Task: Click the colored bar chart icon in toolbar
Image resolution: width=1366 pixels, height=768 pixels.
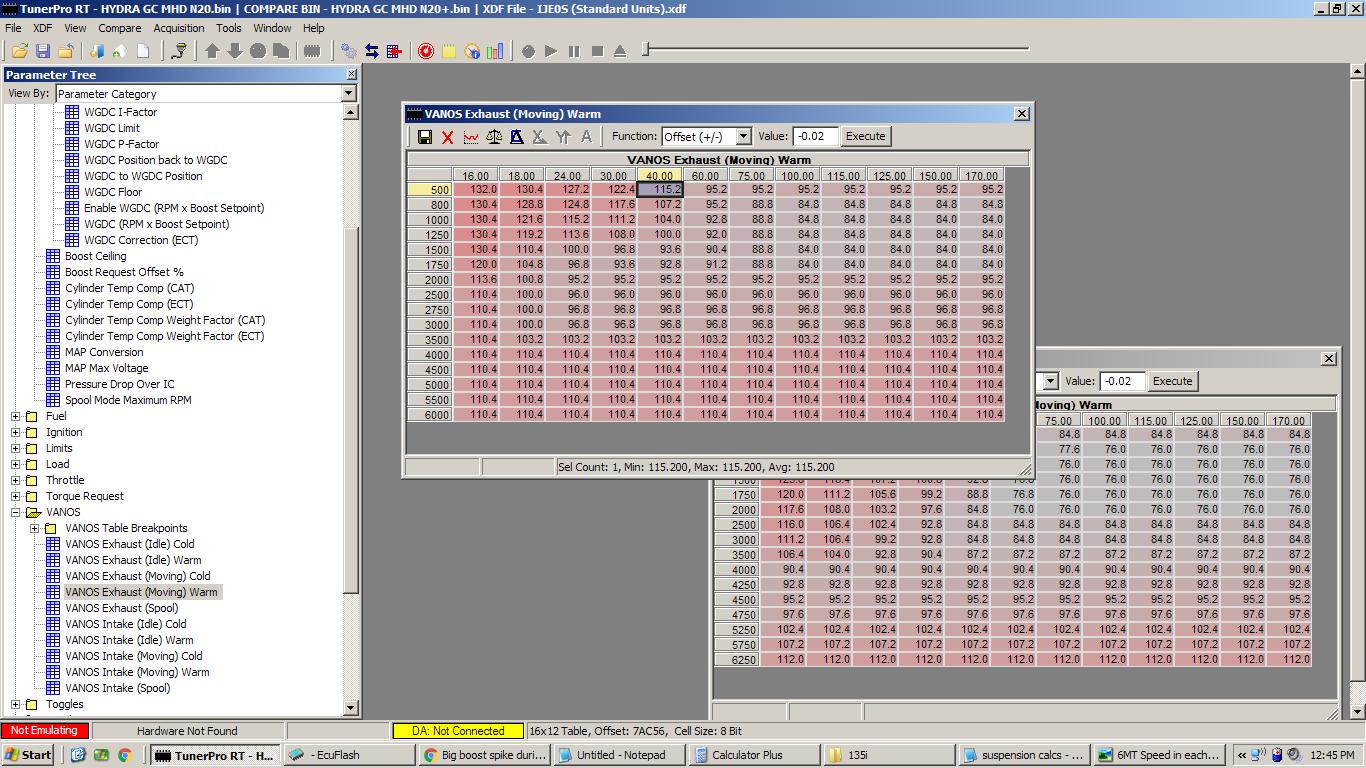Action: coord(495,51)
